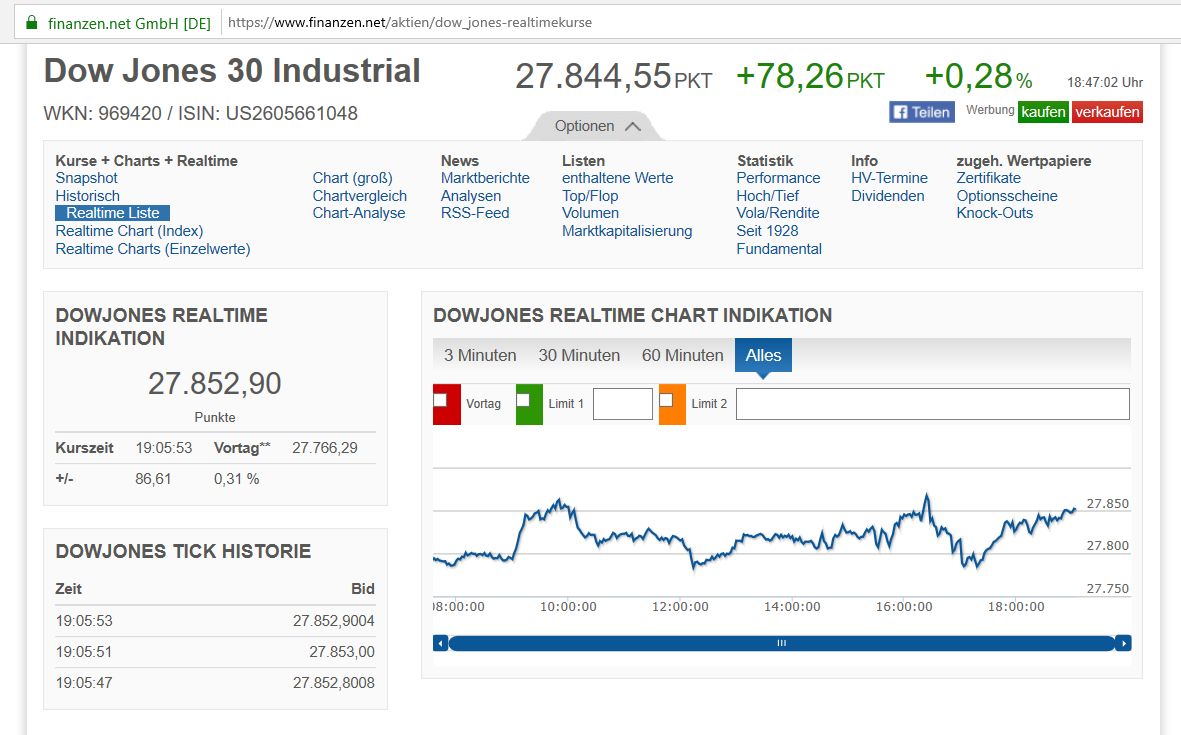Click the Facebook Teilen share button
Image resolution: width=1181 pixels, height=735 pixels.
pos(921,112)
